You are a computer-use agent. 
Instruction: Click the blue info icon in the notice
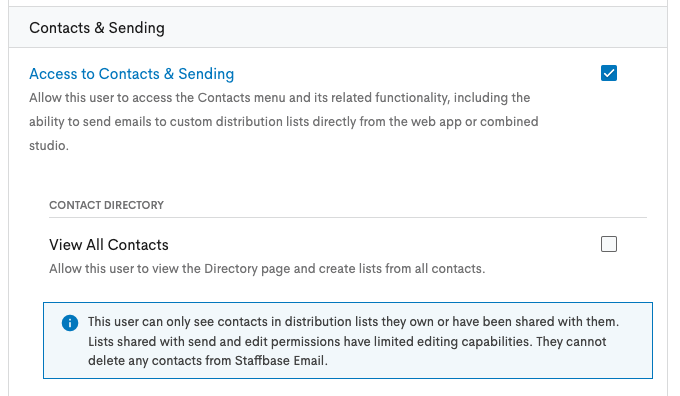click(70, 323)
